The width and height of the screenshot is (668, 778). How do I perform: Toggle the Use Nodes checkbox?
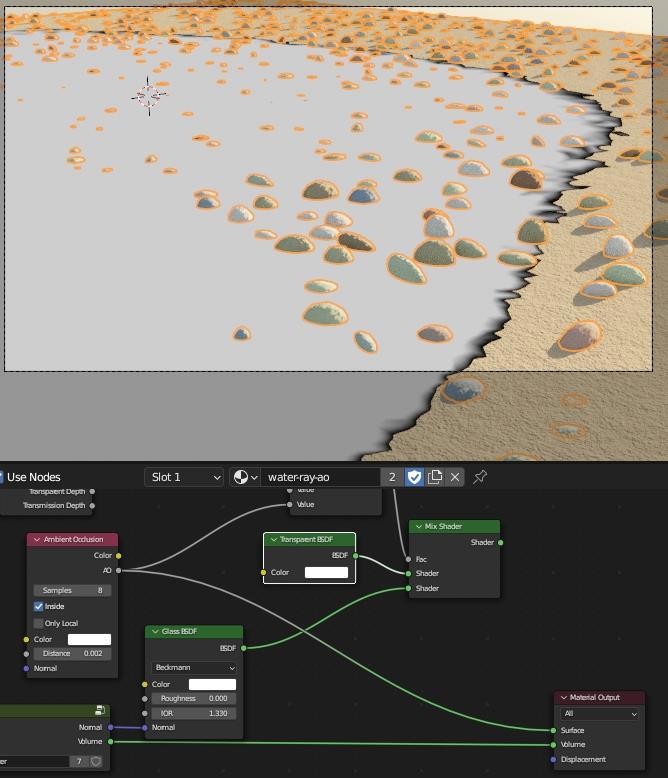tap(2, 477)
